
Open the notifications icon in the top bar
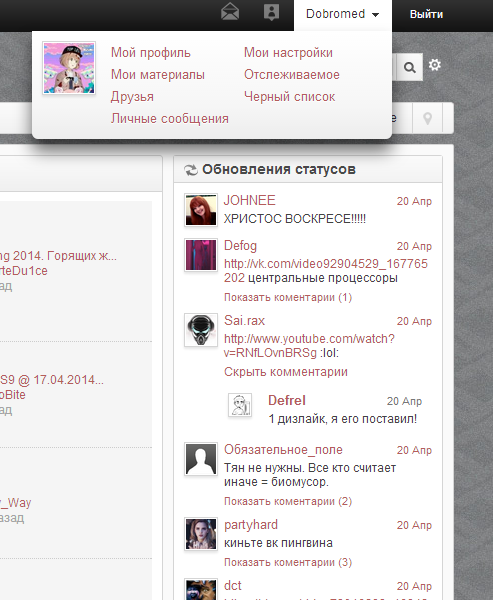(271, 12)
